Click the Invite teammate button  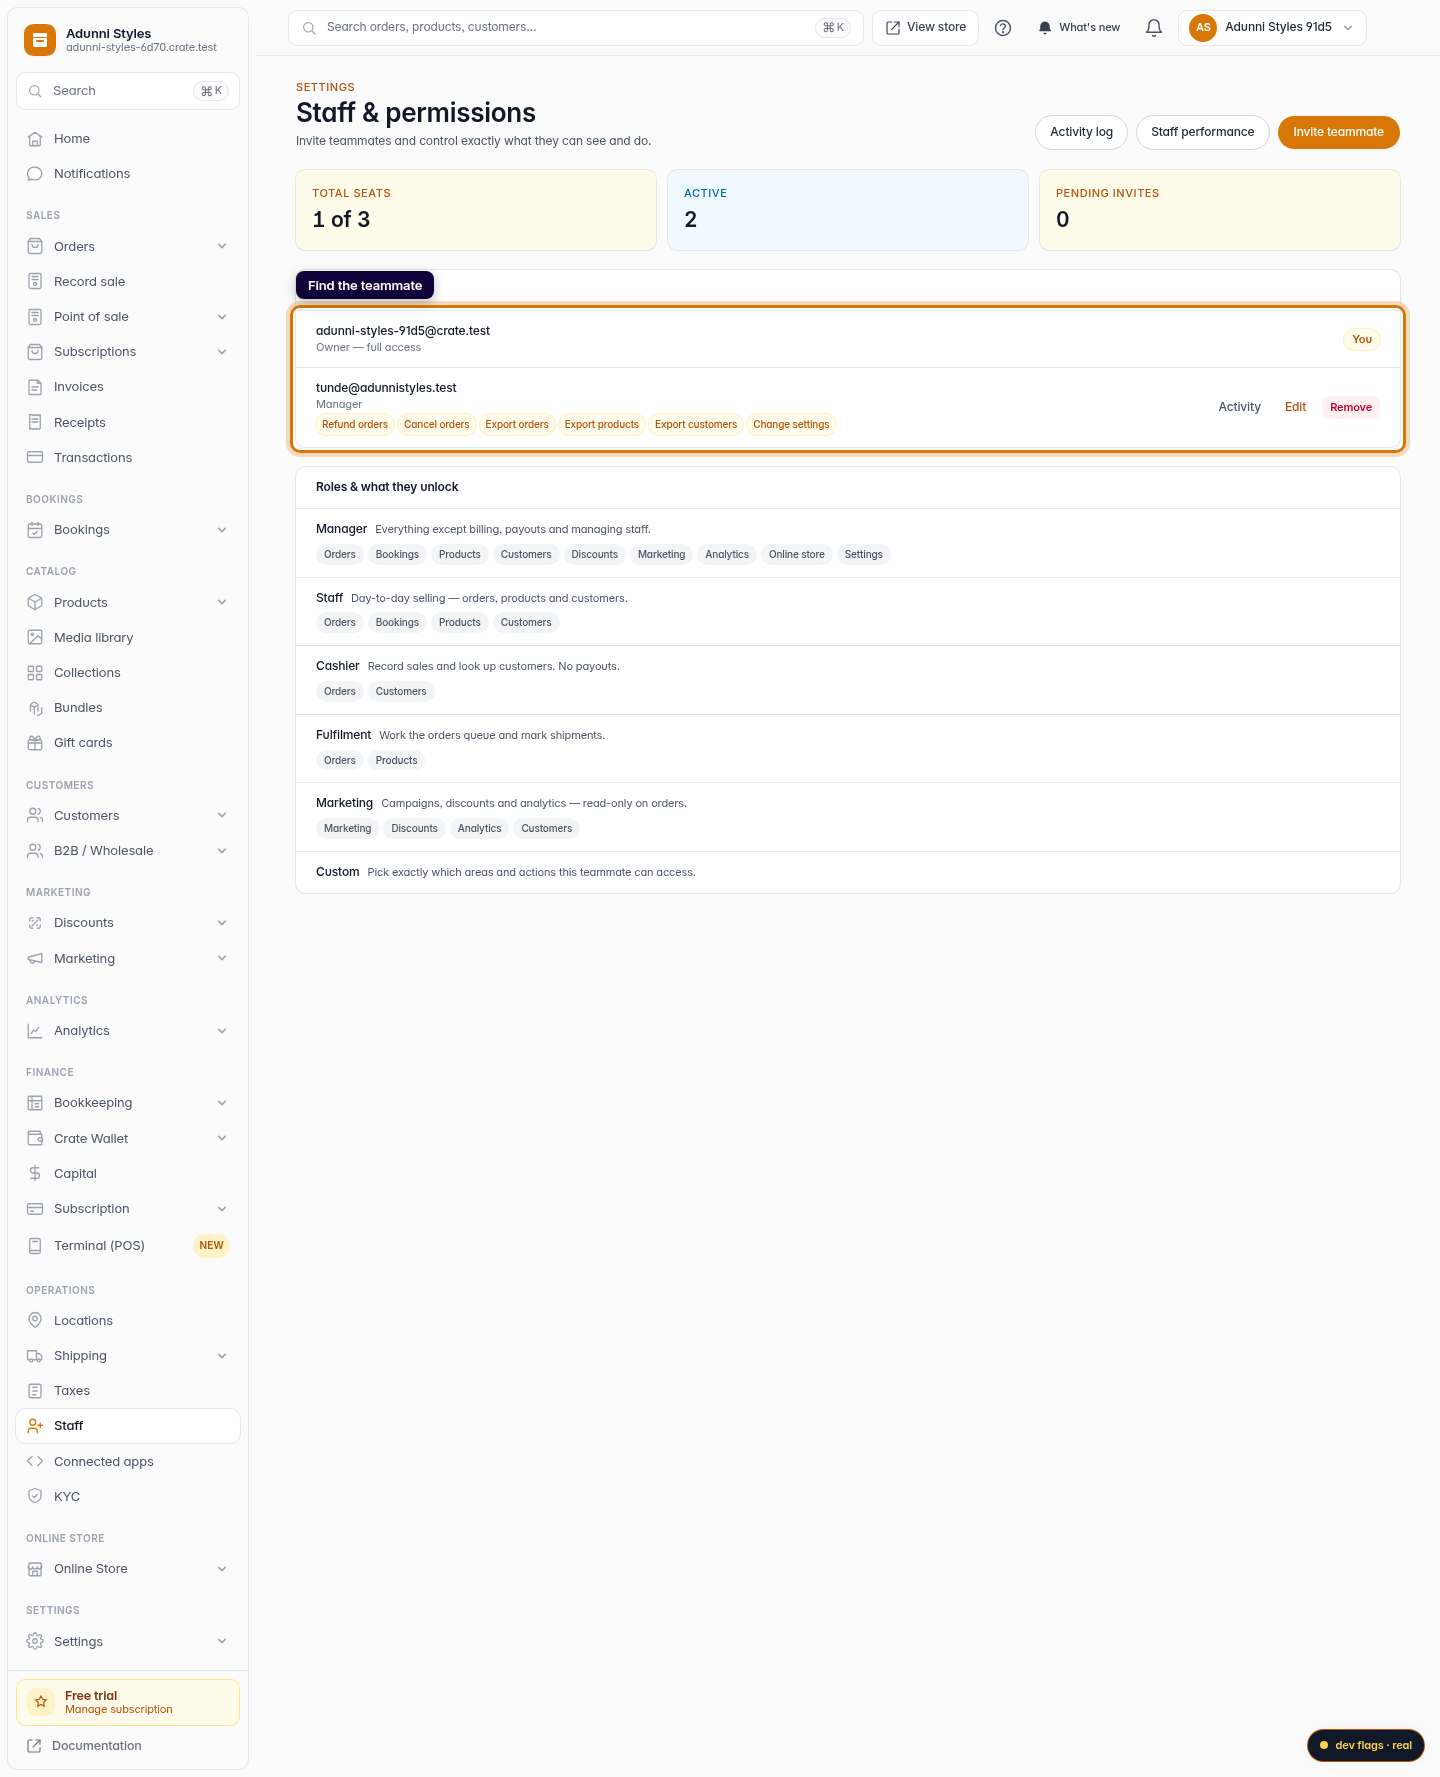(x=1338, y=132)
